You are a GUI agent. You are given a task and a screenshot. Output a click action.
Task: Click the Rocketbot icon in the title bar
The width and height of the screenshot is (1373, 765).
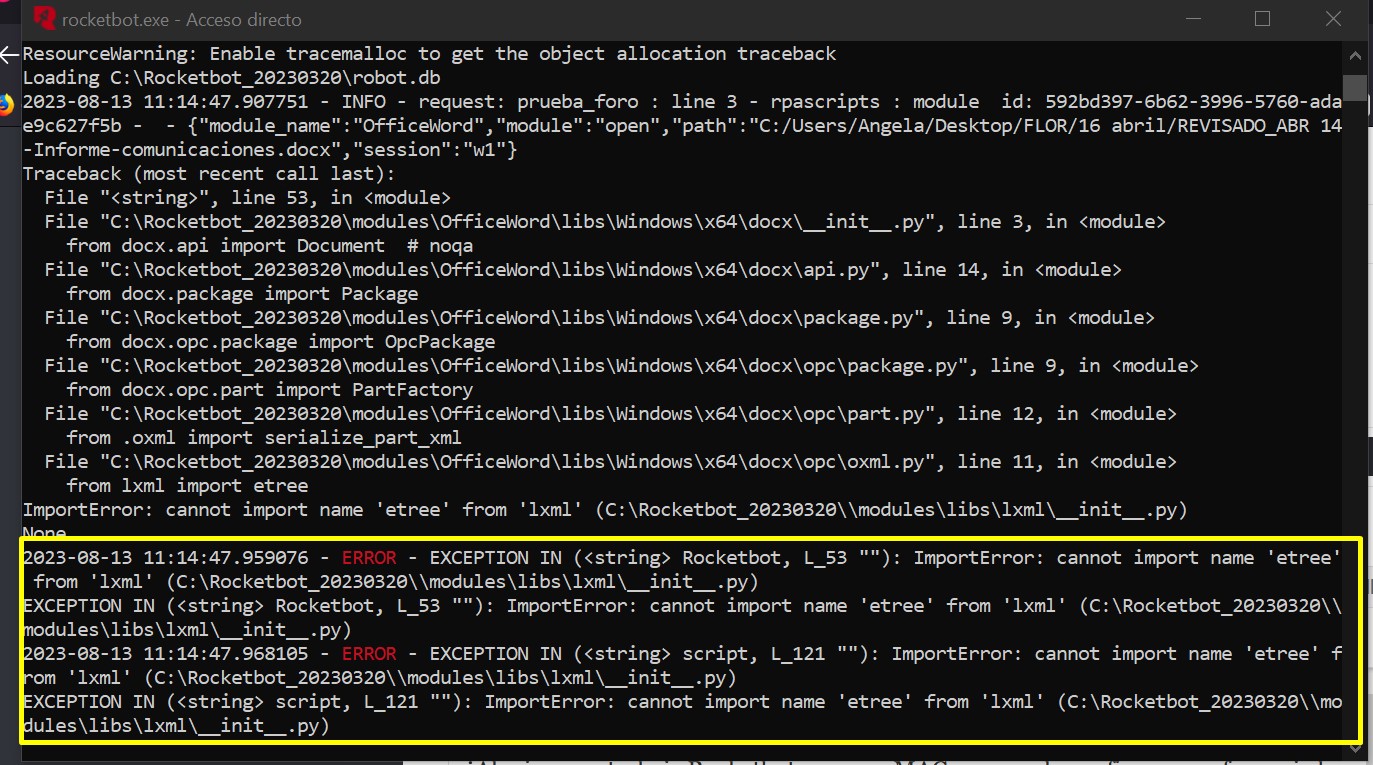[x=44, y=19]
